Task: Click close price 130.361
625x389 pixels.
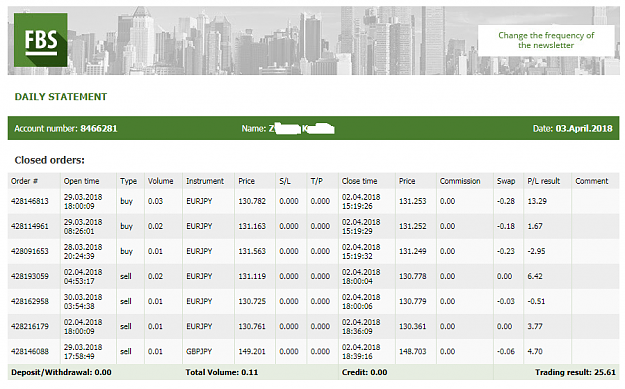Action: click(x=413, y=326)
